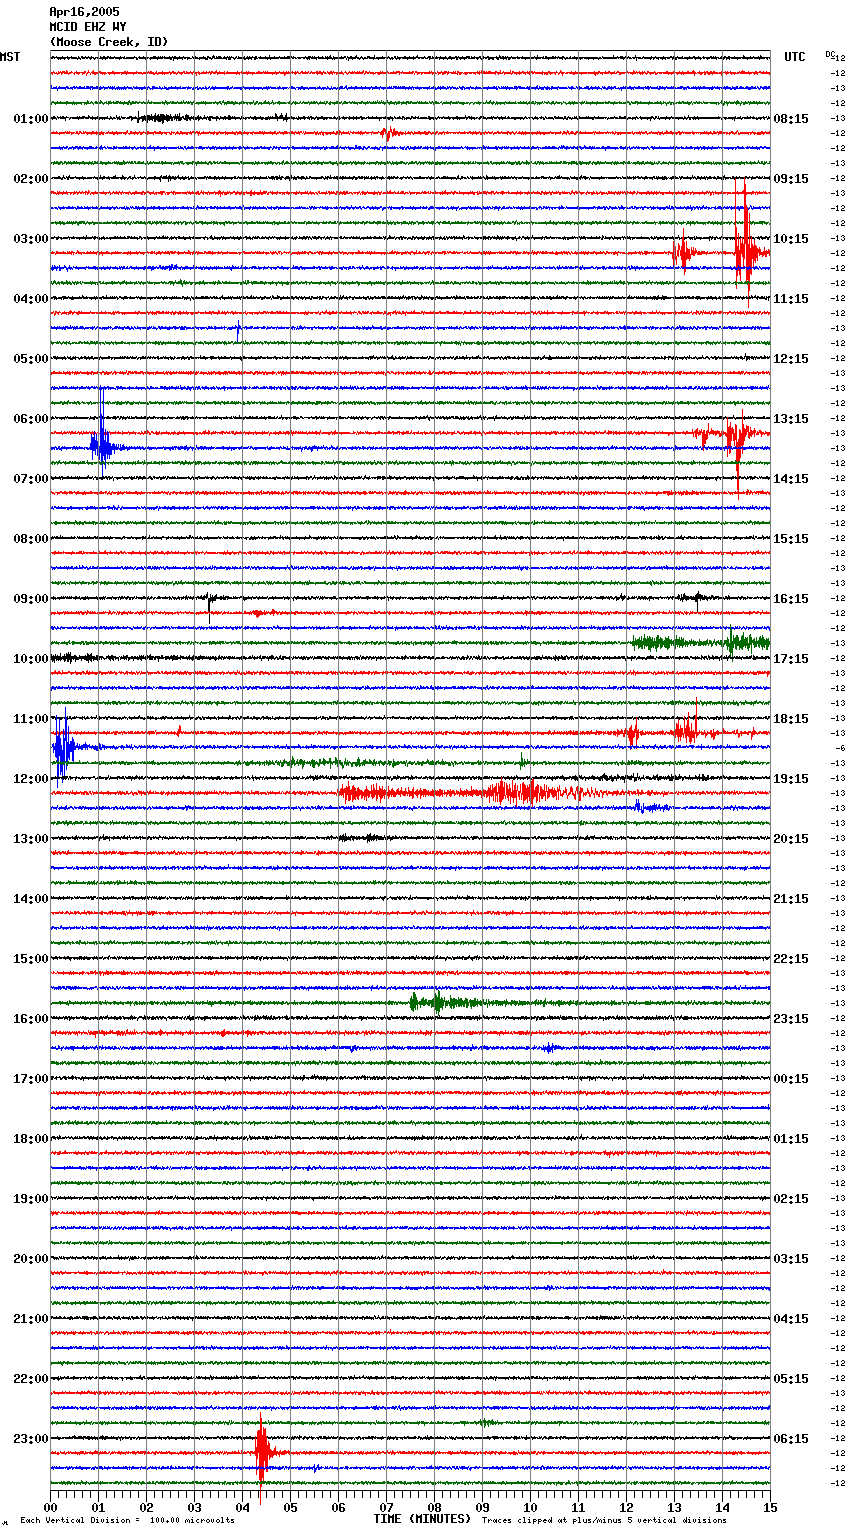Select the 06:00 MST time label
The width and height of the screenshot is (850, 1534).
pyautogui.click(x=31, y=419)
